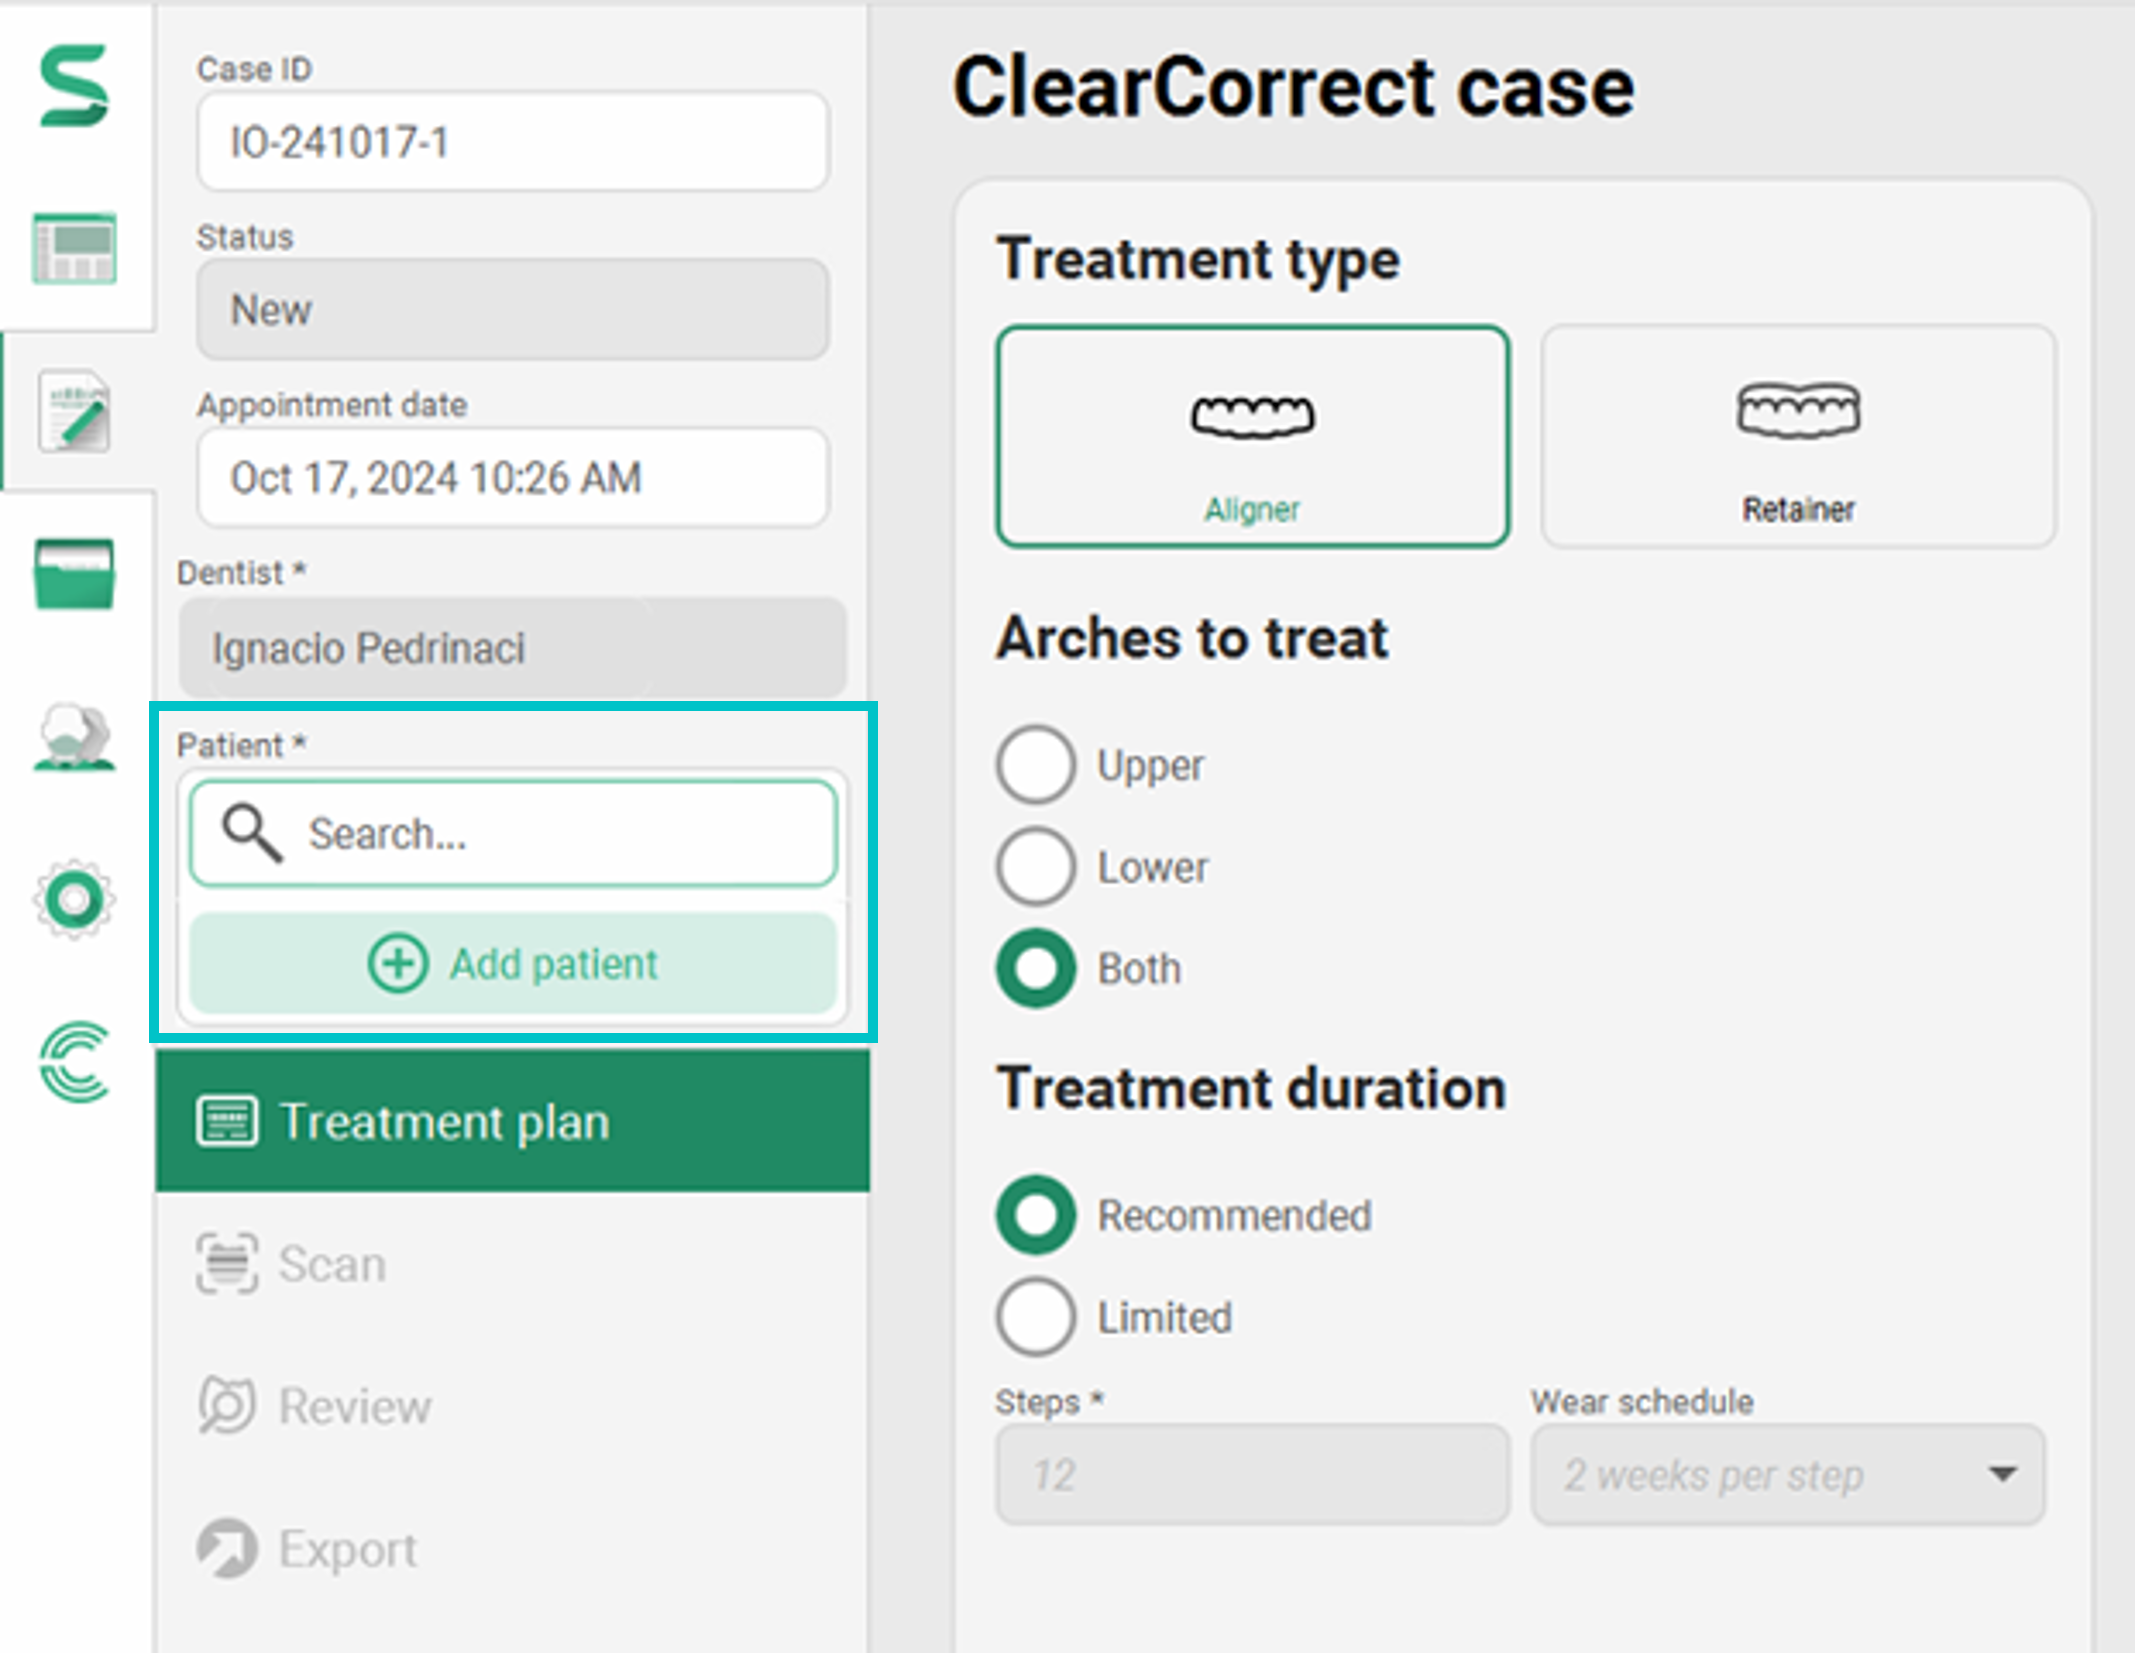Viewport: 2135px width, 1653px height.
Task: Click the Steps field showing 12
Action: 1252,1475
